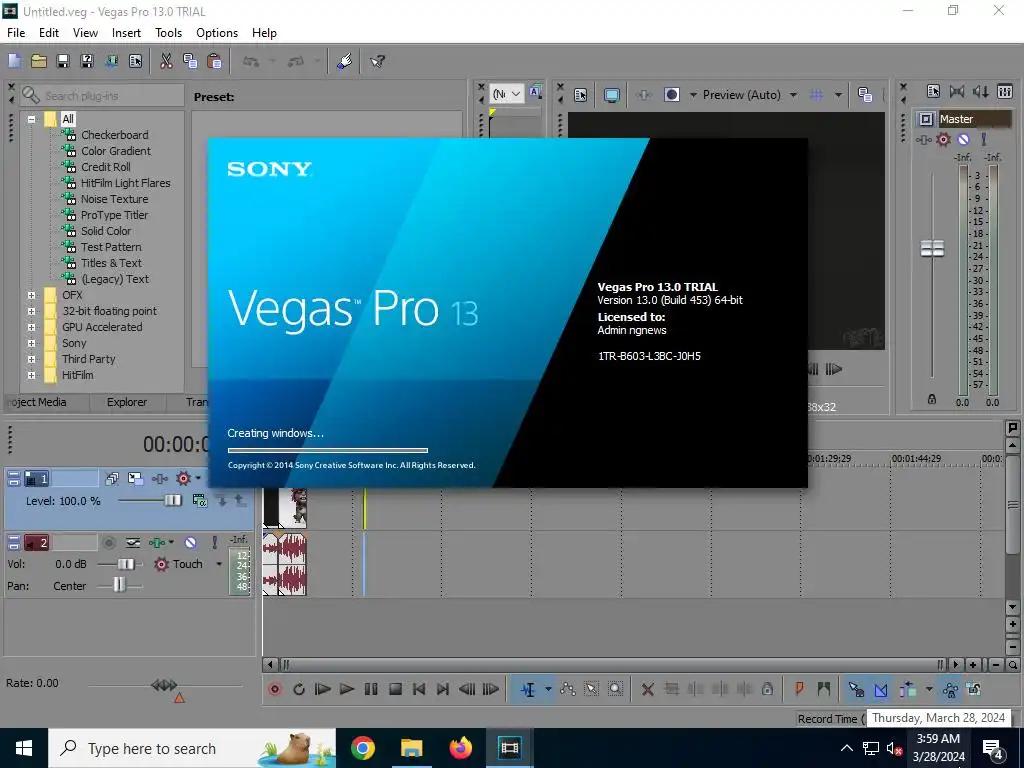Image resolution: width=1024 pixels, height=768 pixels.
Task: Click the Interactive Tutorials icon in toolbar
Action: point(345,61)
